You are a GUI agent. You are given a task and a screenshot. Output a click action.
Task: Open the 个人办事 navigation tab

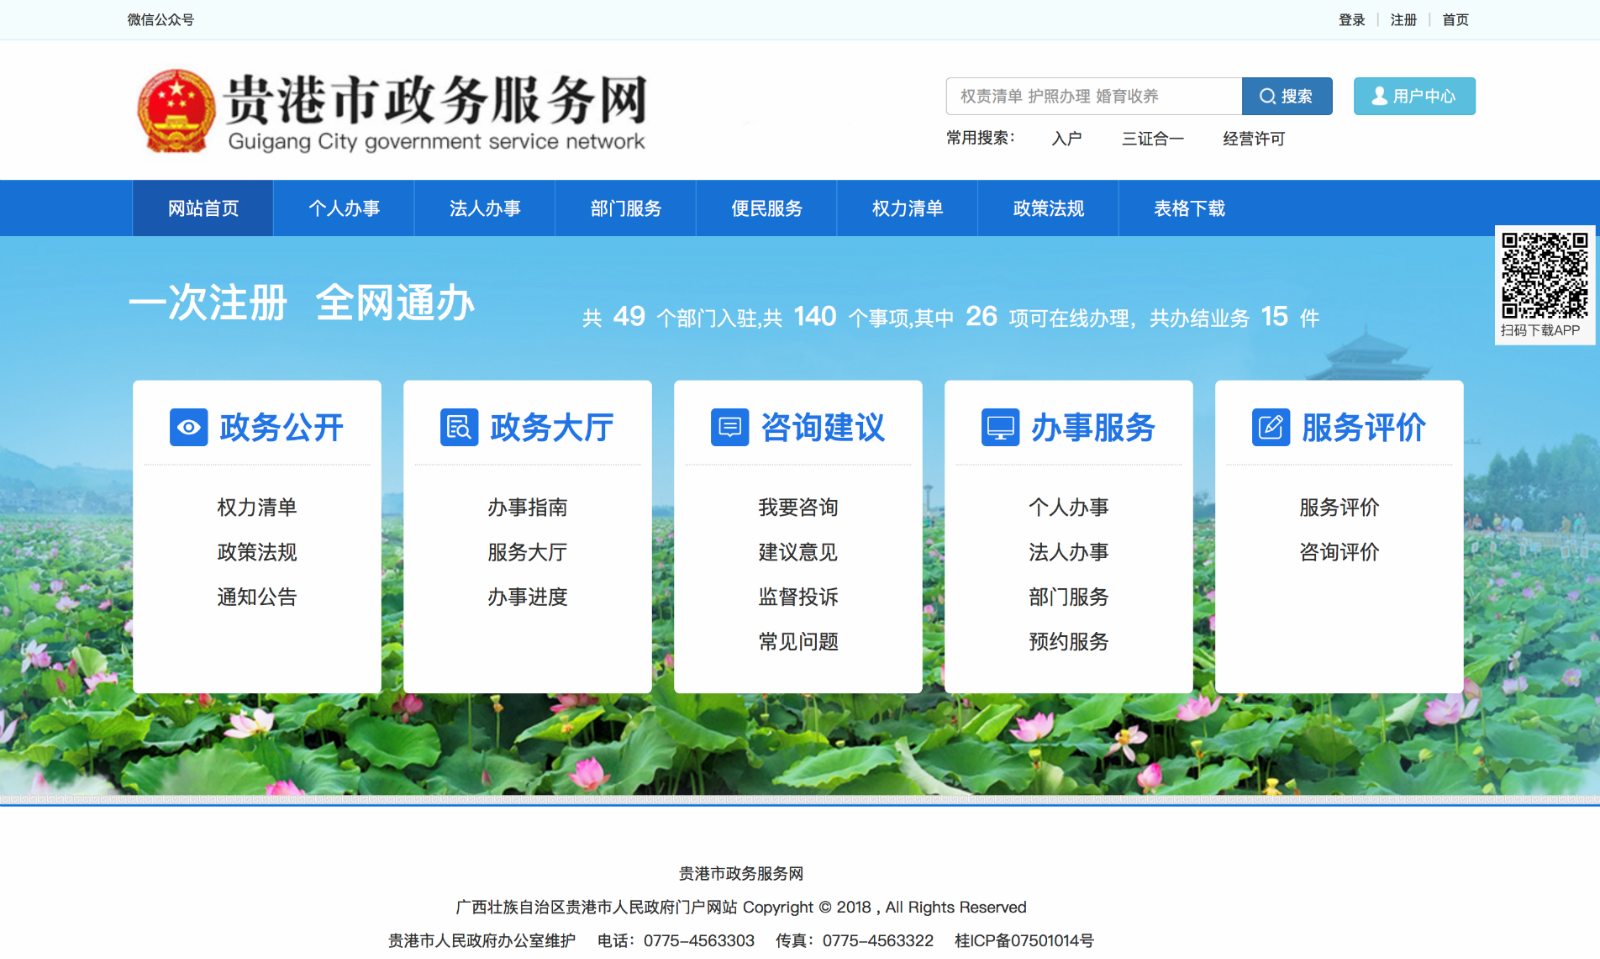click(x=344, y=208)
